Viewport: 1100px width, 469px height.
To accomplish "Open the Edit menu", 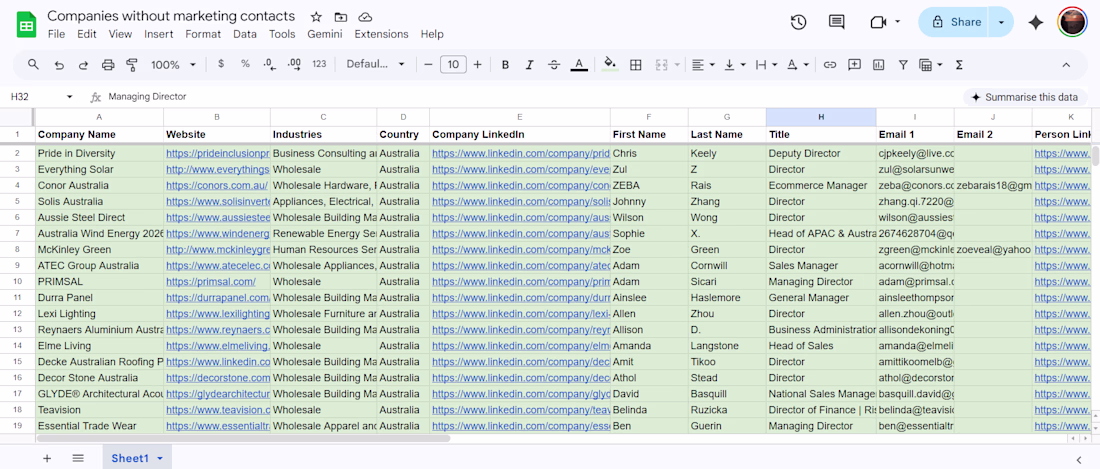I will [x=87, y=34].
